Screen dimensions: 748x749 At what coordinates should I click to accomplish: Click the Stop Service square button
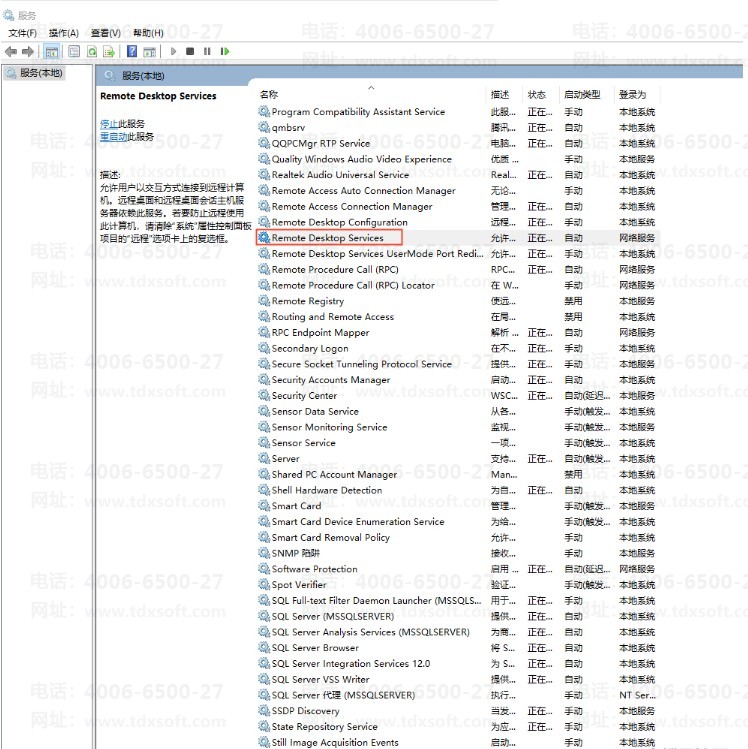(x=190, y=51)
